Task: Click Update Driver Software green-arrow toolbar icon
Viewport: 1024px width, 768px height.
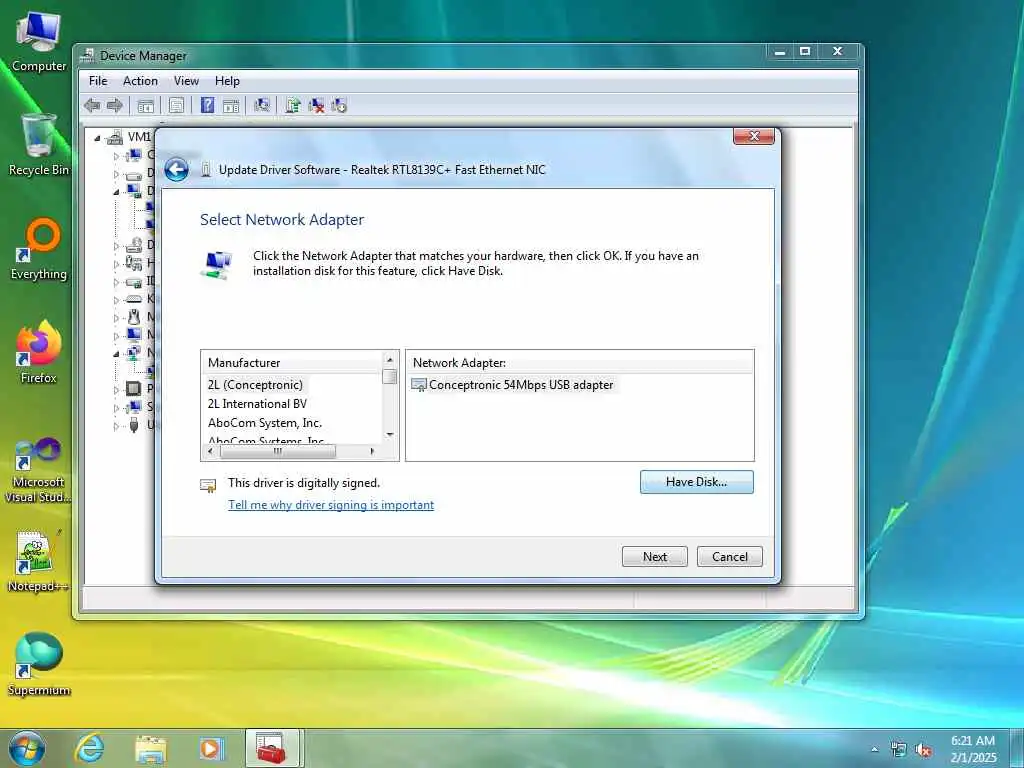Action: coord(293,105)
